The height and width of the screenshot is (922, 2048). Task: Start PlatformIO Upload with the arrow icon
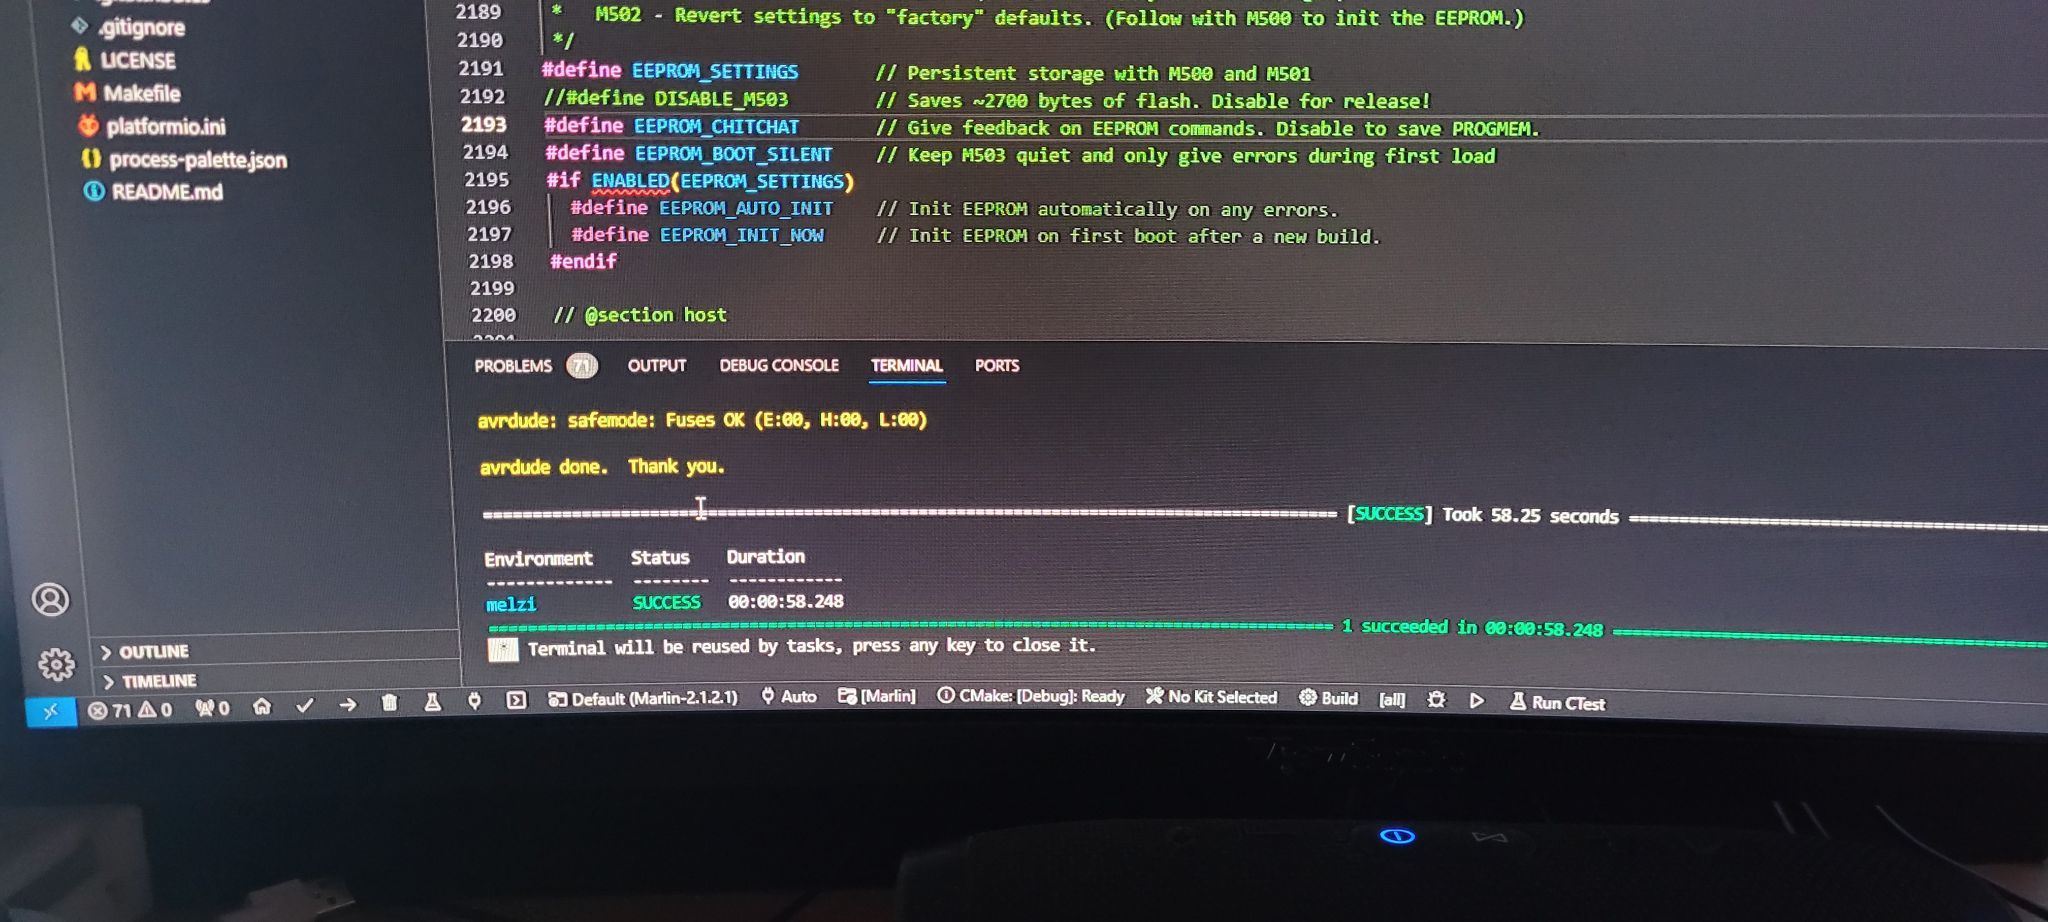pos(347,705)
